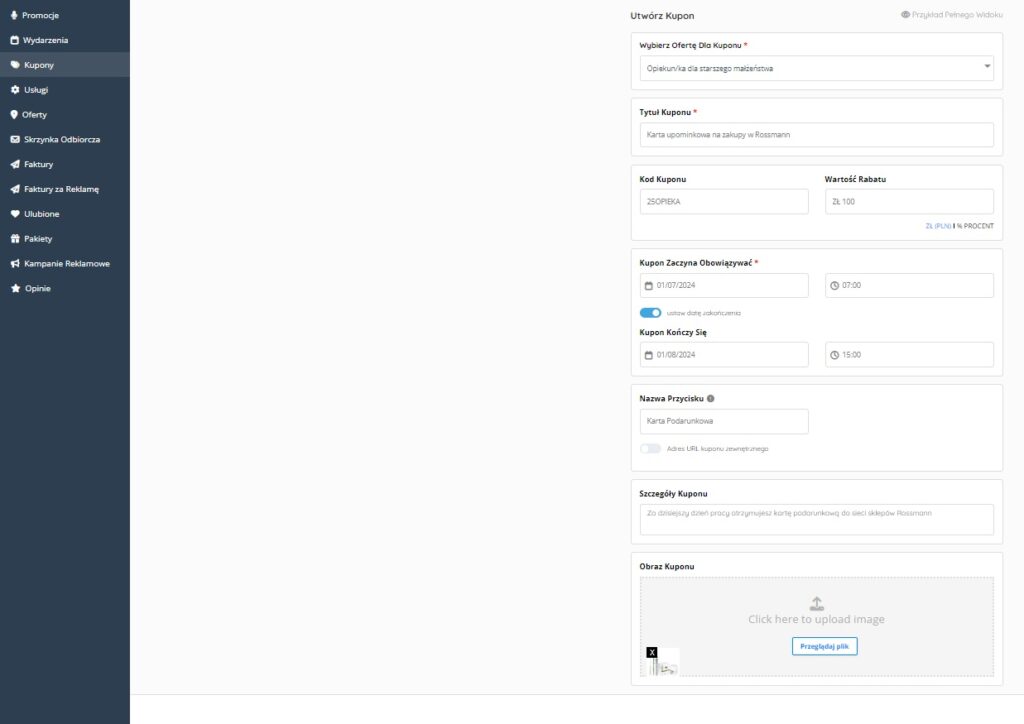Viewport: 1024px width, 724px height.
Task: Click the star icon beside Opinie
Action: pyautogui.click(x=14, y=289)
